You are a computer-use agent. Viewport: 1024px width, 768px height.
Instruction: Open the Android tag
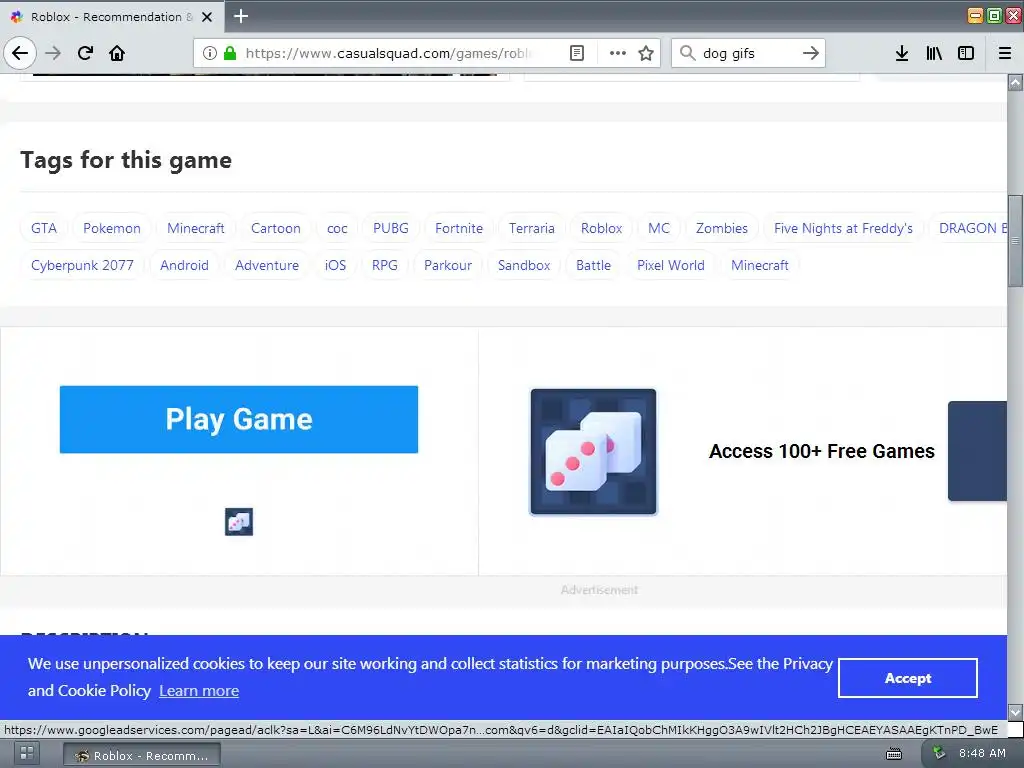184,266
